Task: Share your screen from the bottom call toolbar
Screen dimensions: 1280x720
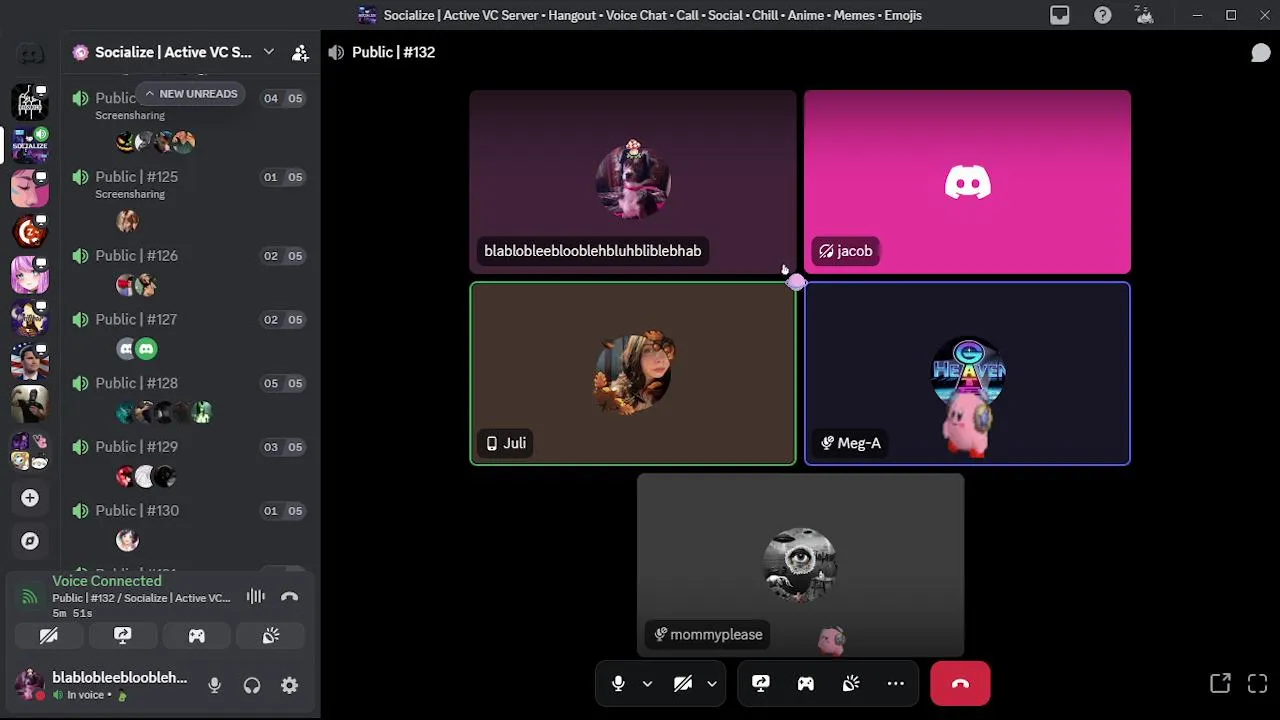Action: pos(761,684)
